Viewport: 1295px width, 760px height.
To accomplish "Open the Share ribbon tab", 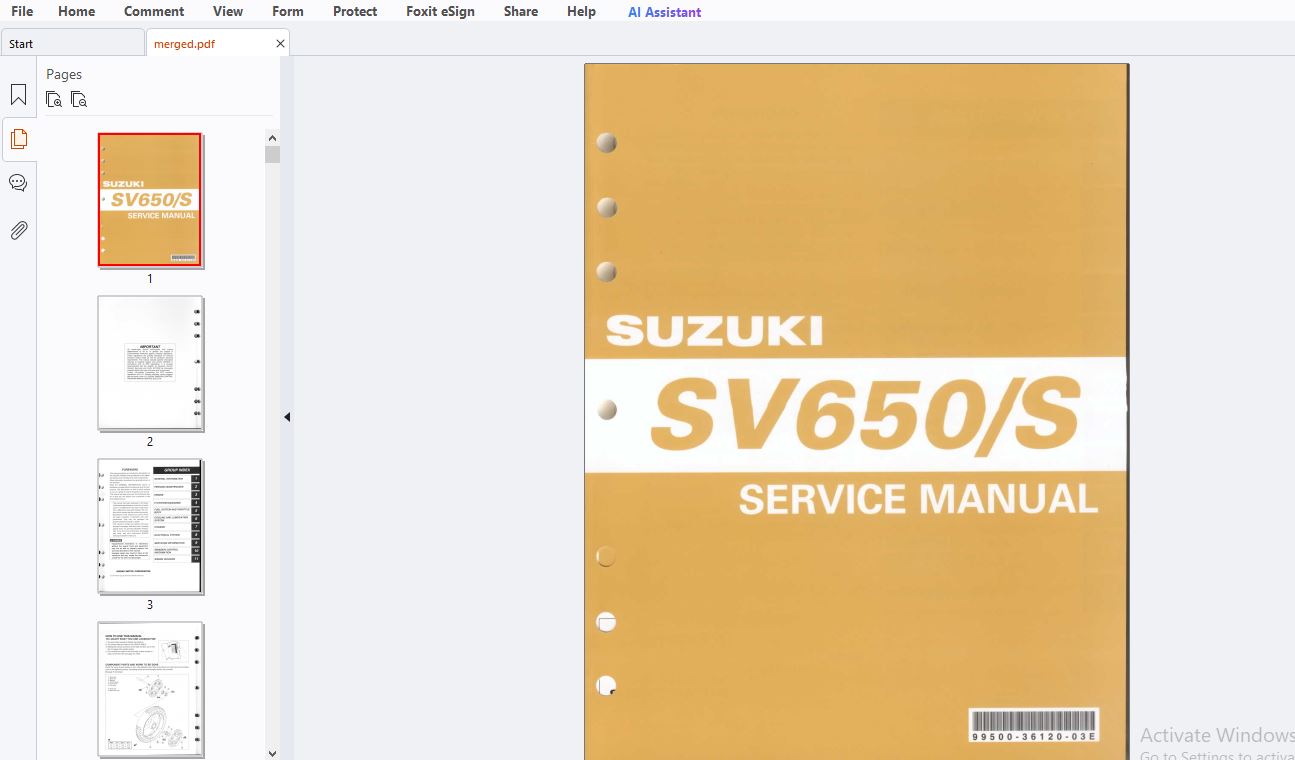I will [521, 11].
